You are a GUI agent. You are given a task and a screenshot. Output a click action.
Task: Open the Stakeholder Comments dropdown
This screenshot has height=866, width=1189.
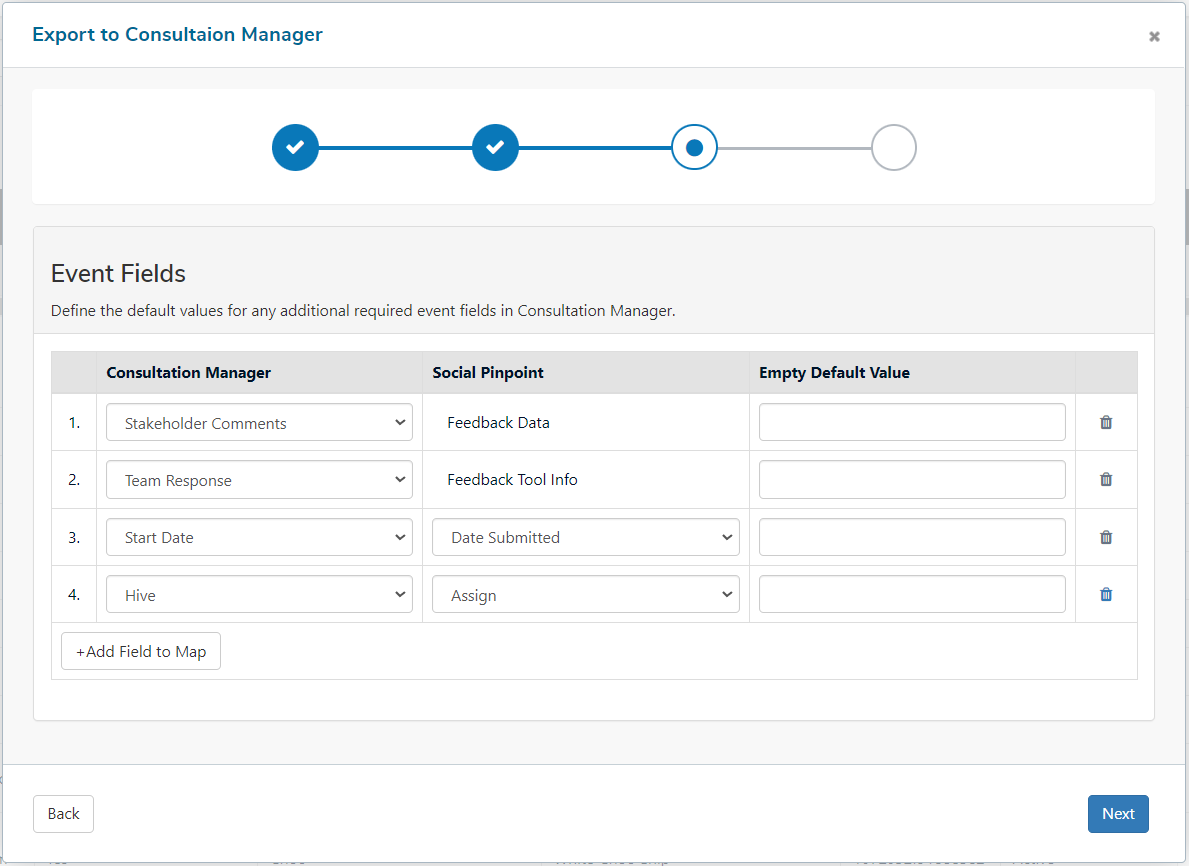tap(259, 422)
